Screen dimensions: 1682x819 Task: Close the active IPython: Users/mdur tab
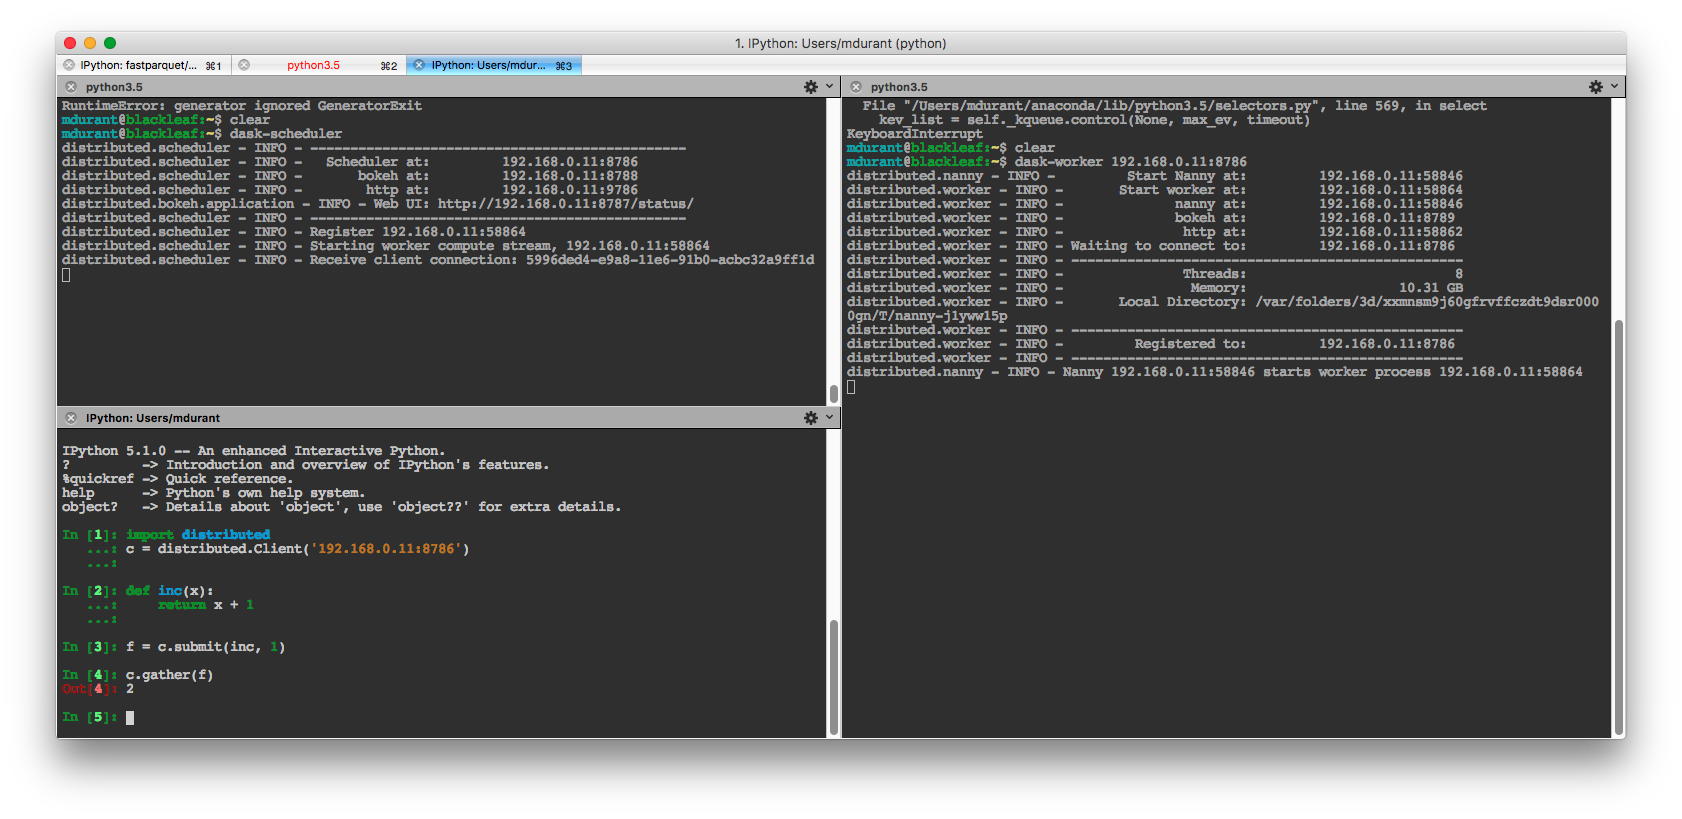pos(419,65)
